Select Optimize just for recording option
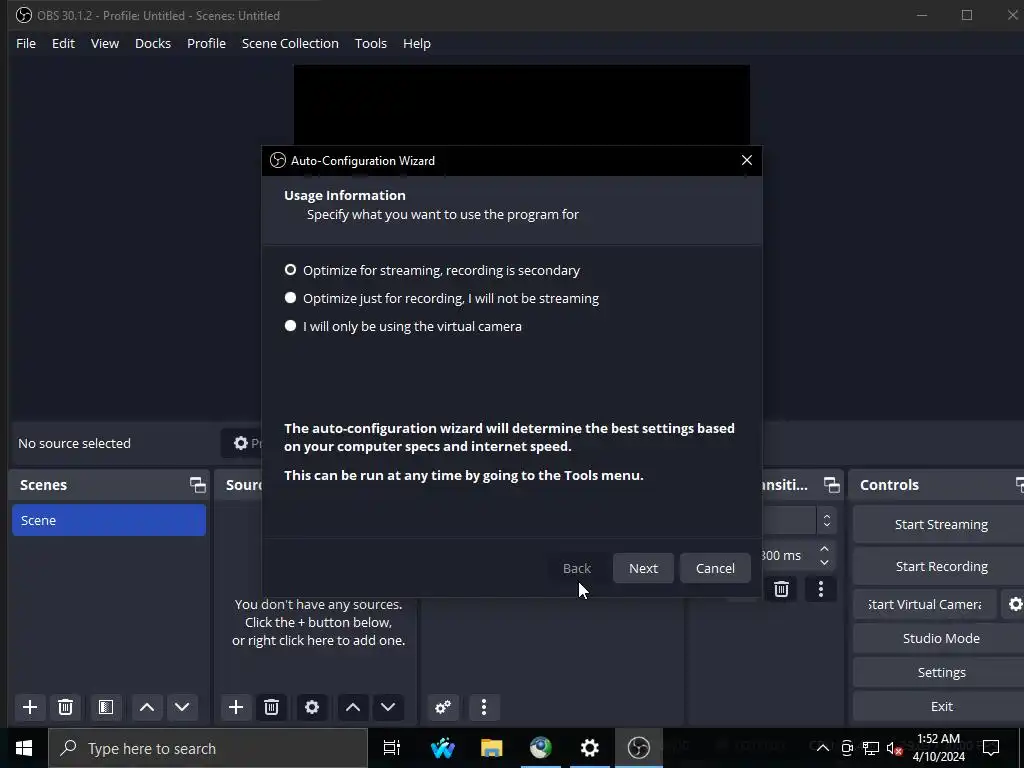 click(x=441, y=298)
